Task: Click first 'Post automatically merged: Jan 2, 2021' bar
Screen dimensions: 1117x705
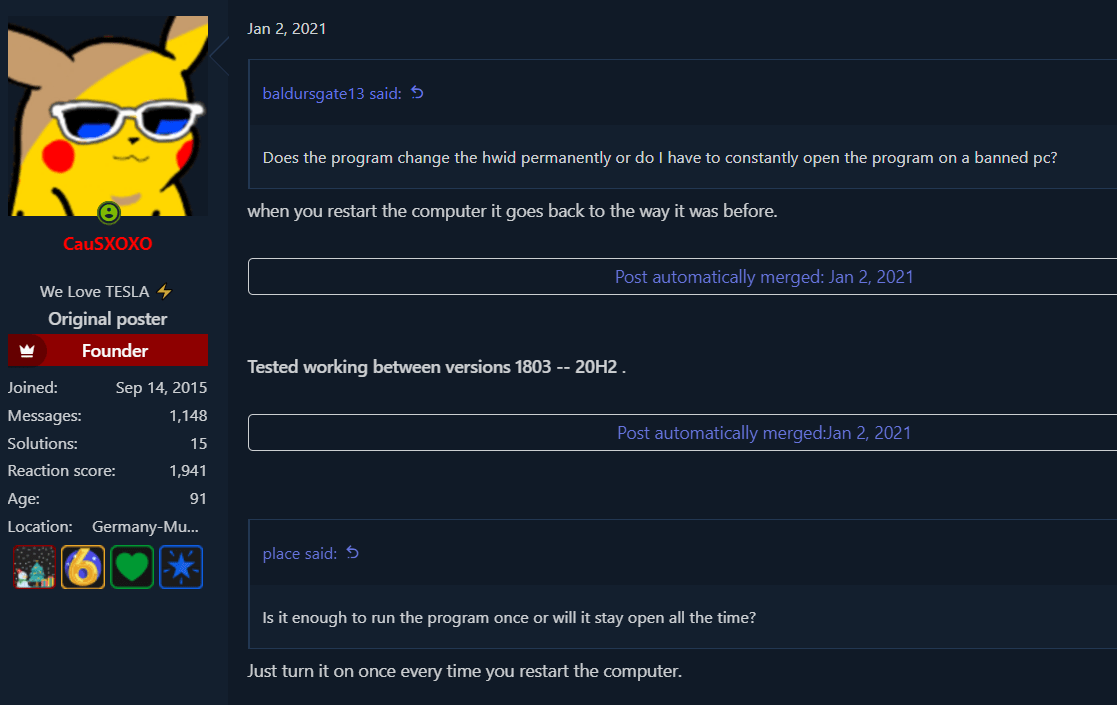Action: tap(682, 276)
